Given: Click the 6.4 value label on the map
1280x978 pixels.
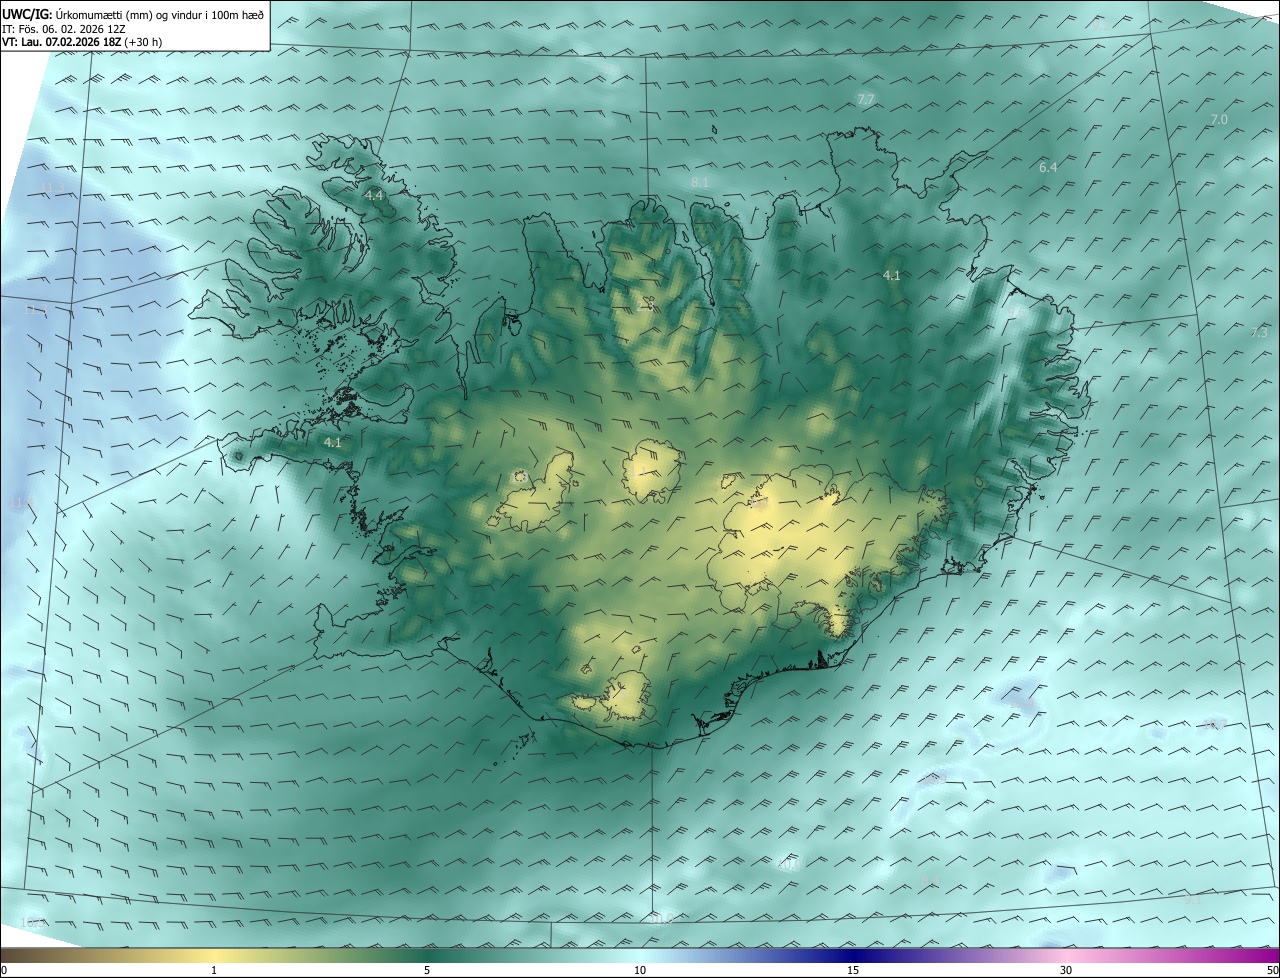Looking at the screenshot, I should (1048, 167).
